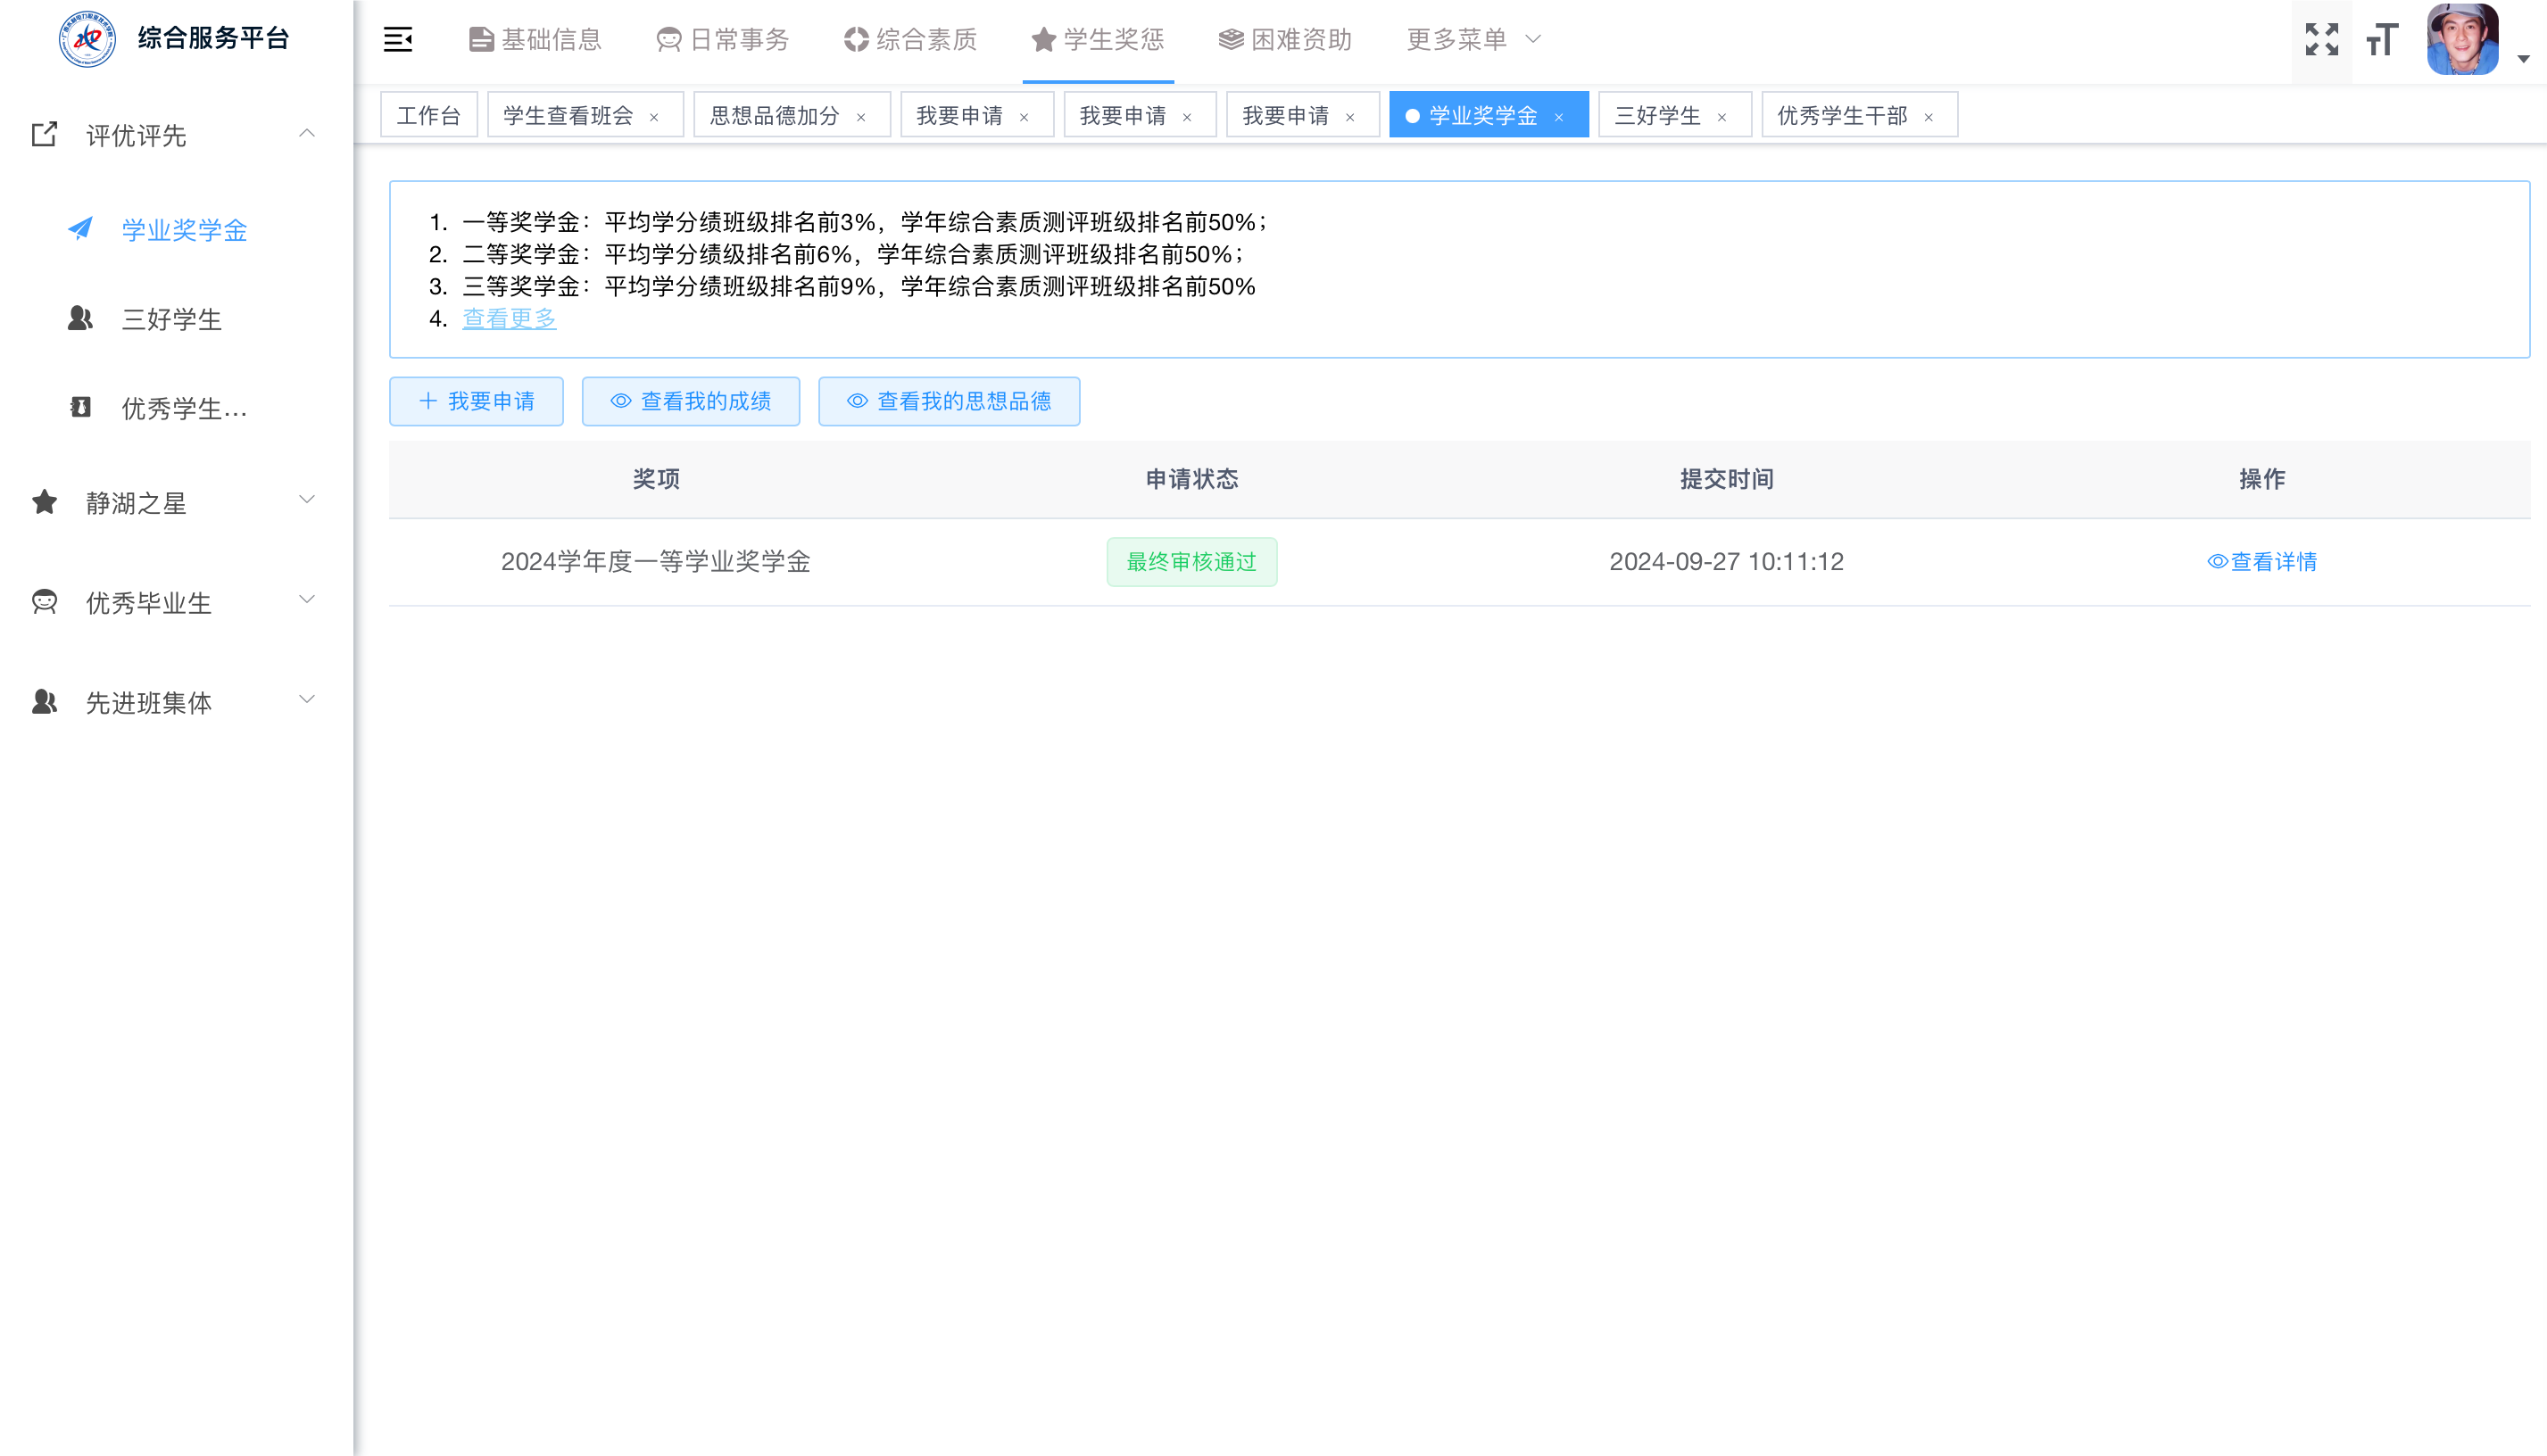Click the badge icon beside 优秀学生…
Viewport: 2547px width, 1456px height.
coord(80,407)
